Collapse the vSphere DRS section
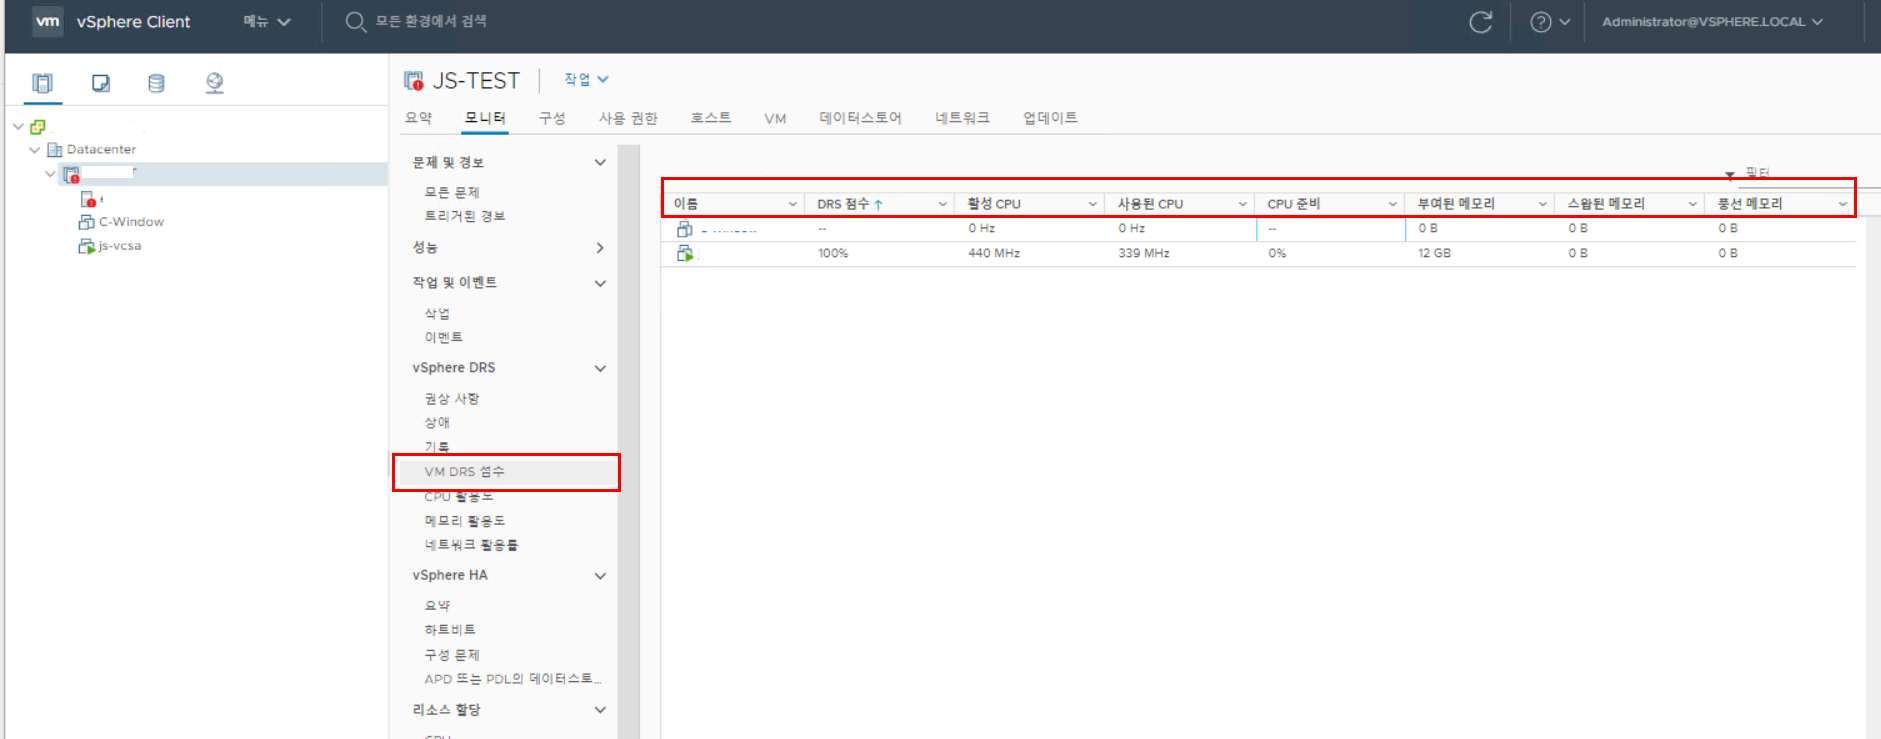This screenshot has width=1881, height=739. click(600, 368)
